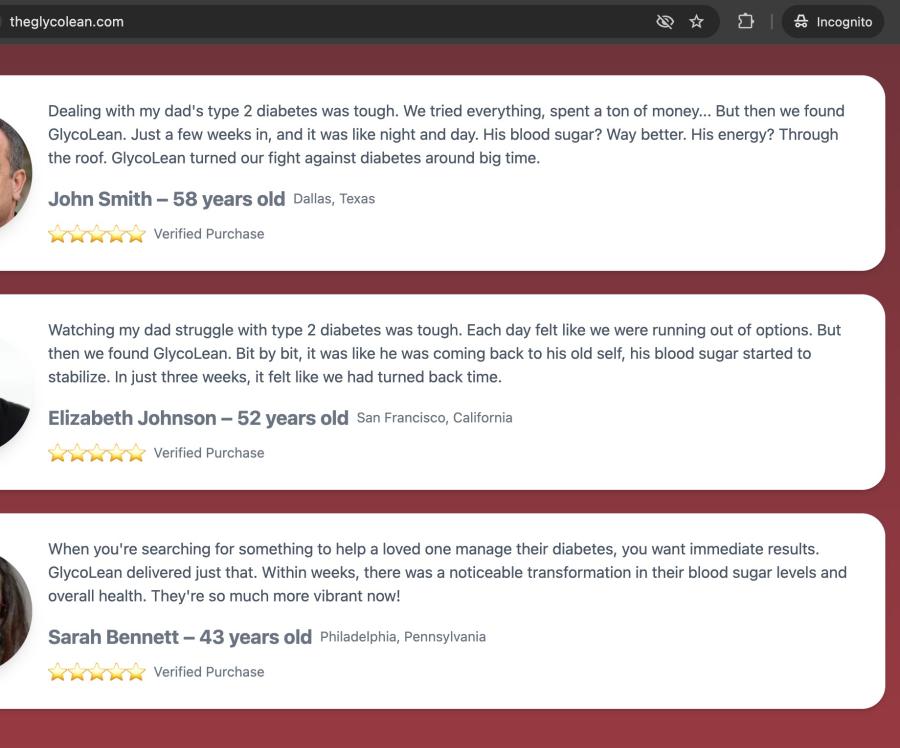Click Verified Purchase under John Smith
Image resolution: width=900 pixels, height=748 pixels.
(209, 234)
